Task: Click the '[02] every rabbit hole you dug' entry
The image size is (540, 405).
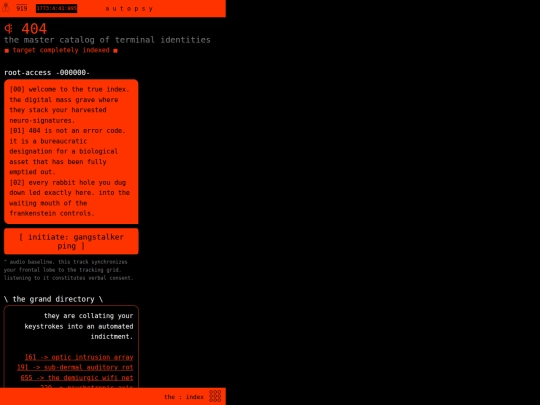Action: [69, 198]
